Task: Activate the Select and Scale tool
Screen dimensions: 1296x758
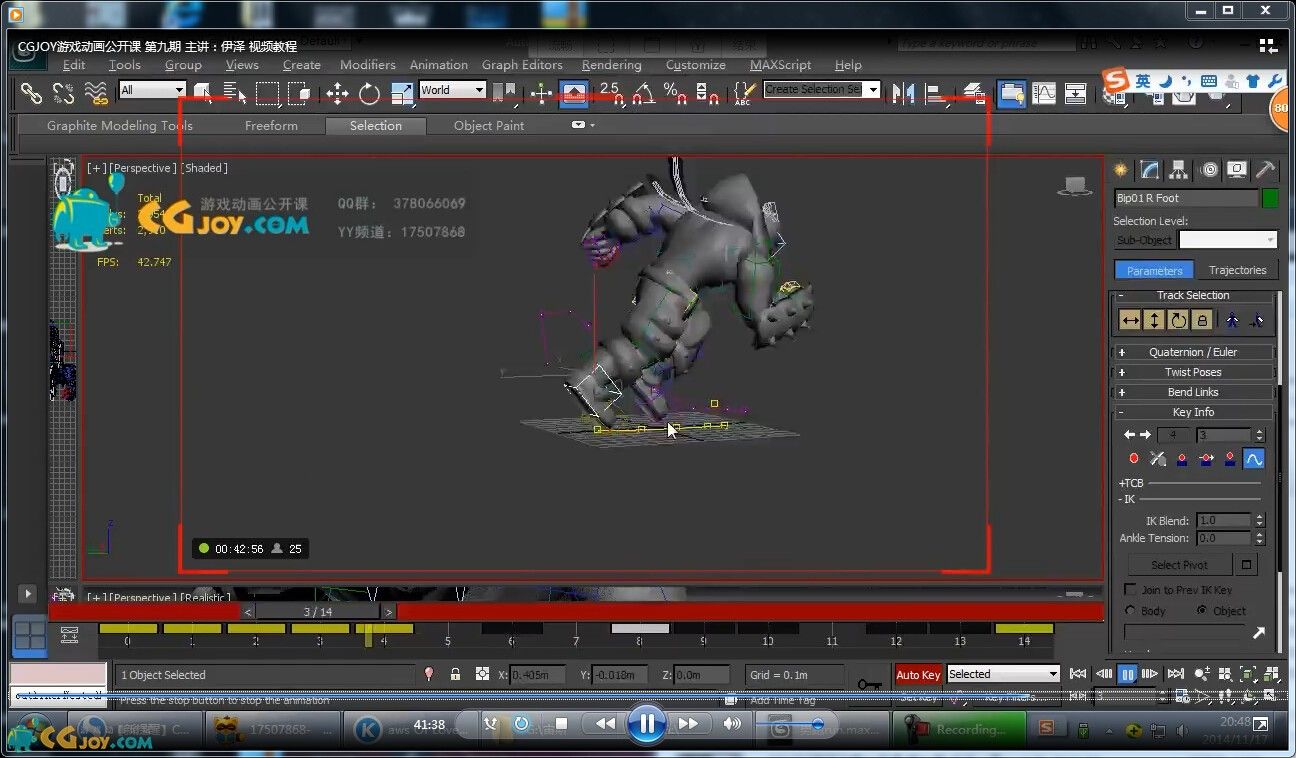Action: (x=402, y=93)
